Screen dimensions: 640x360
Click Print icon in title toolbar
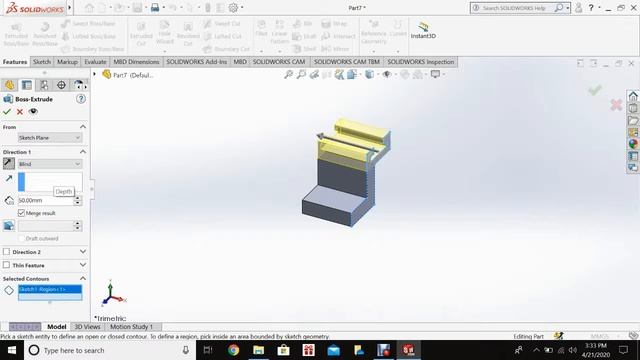(x=155, y=8)
